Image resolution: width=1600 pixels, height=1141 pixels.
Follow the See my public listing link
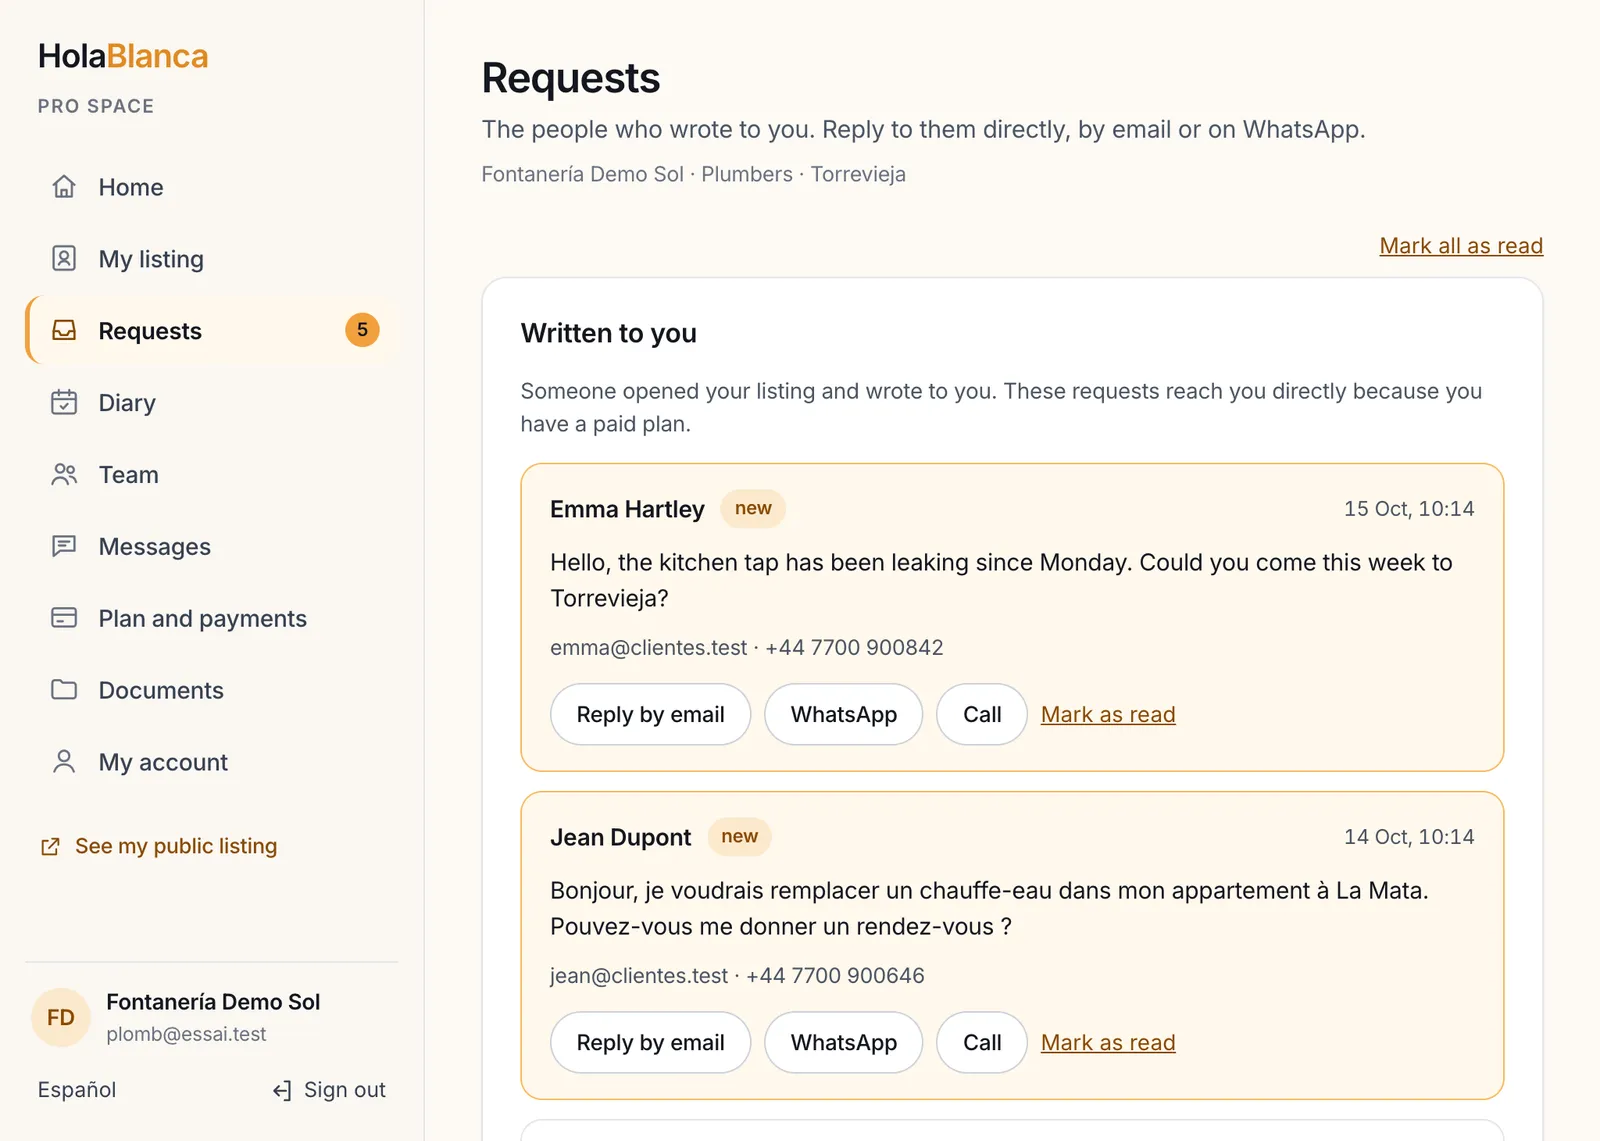[x=159, y=846]
